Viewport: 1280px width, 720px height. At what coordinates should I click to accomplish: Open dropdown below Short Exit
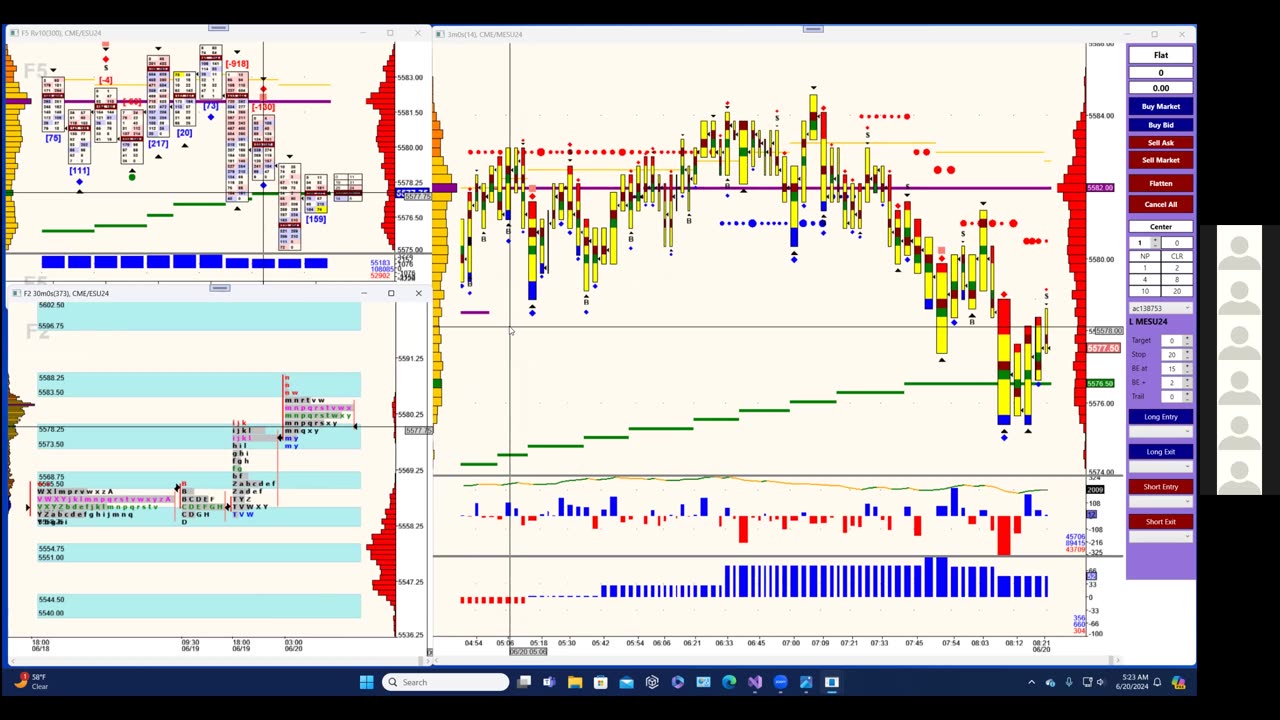1160,536
